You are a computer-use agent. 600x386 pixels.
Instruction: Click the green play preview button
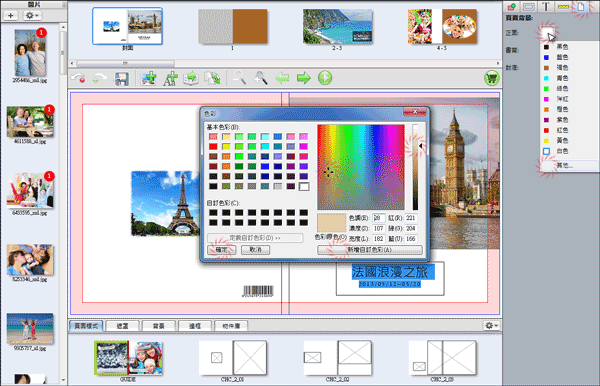pyautogui.click(x=325, y=78)
